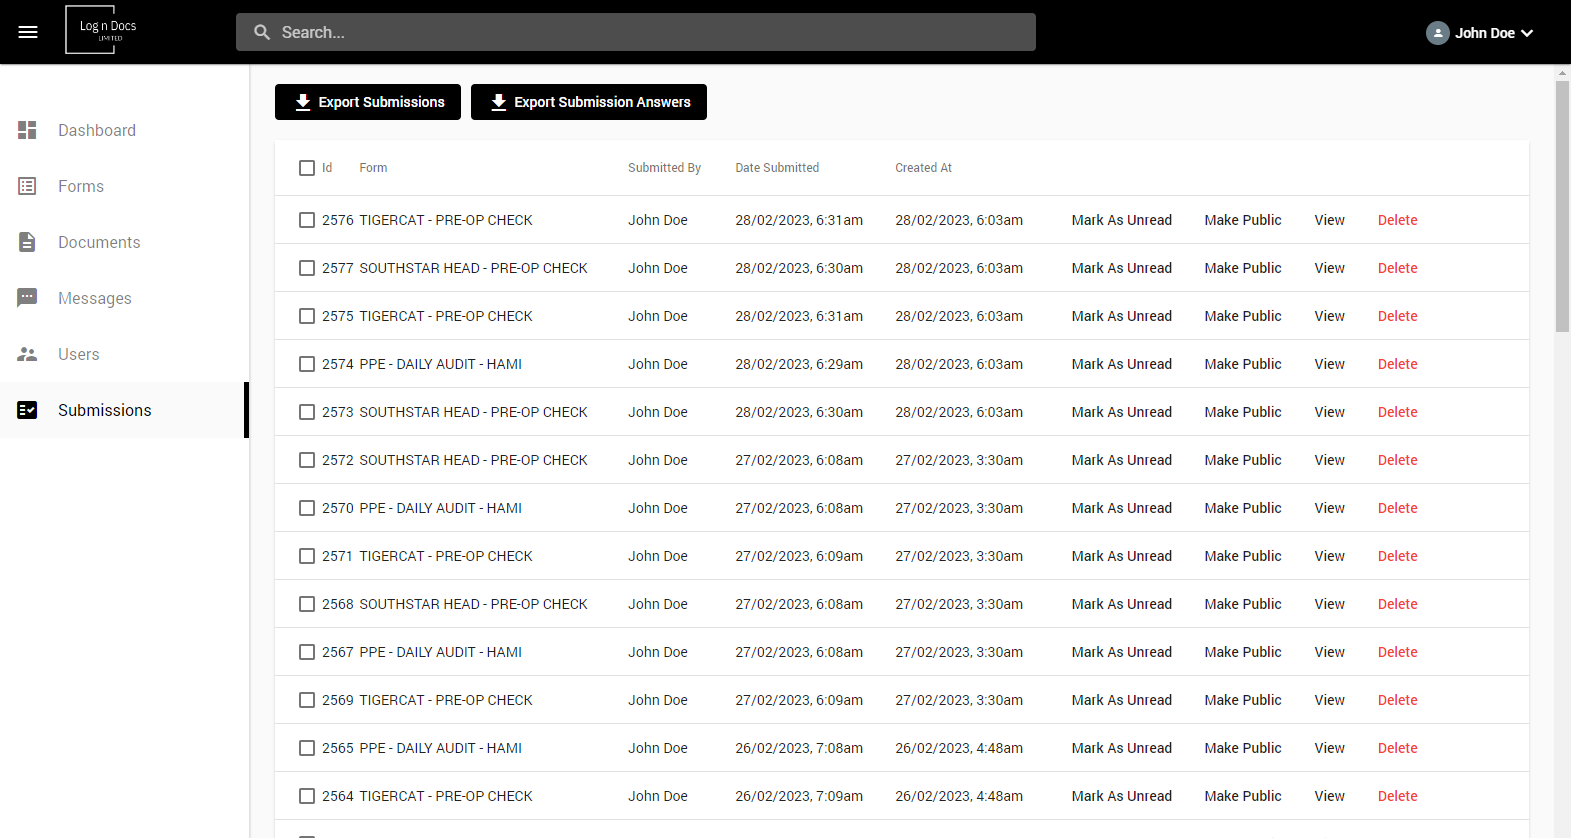
Task: Open the hamburger navigation menu
Action: 28,32
